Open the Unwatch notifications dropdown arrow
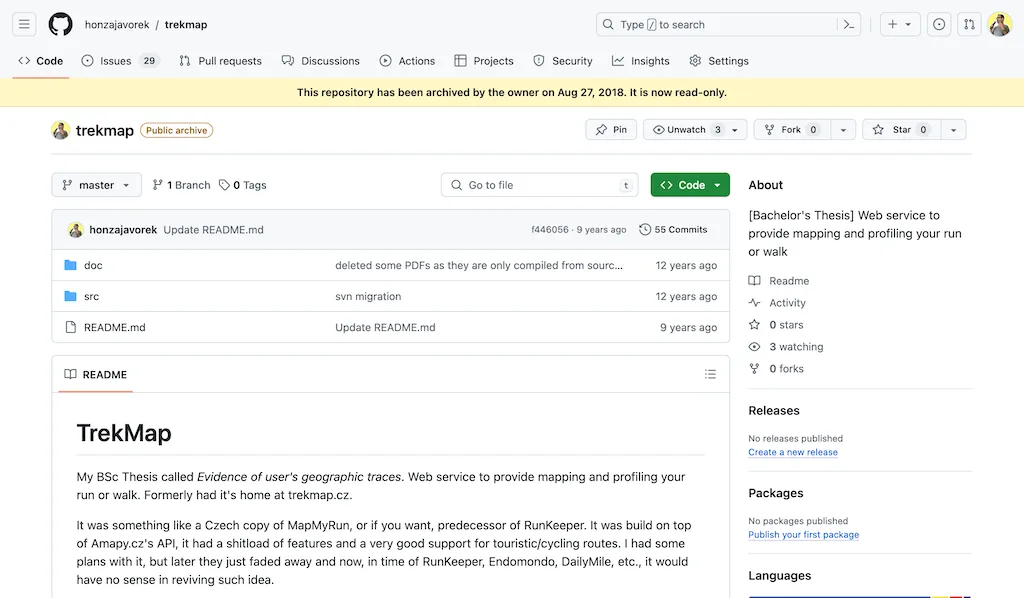 (x=735, y=130)
